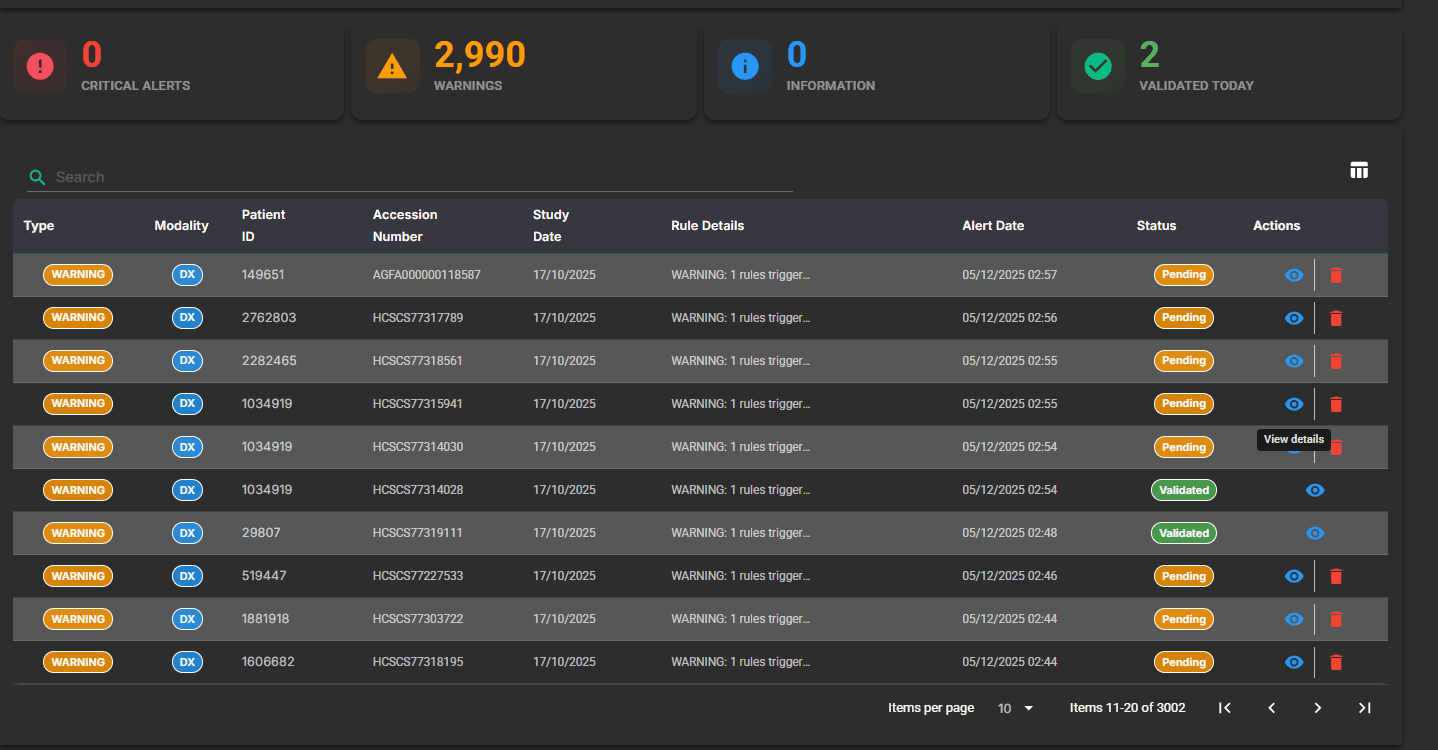Click the search magnifier icon

[x=38, y=177]
